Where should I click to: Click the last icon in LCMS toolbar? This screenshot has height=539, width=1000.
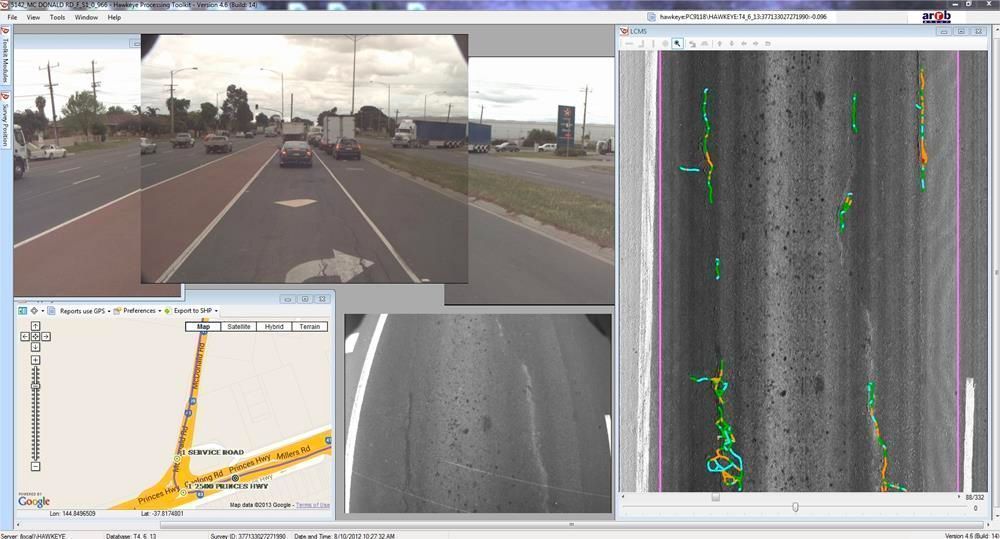pos(768,43)
